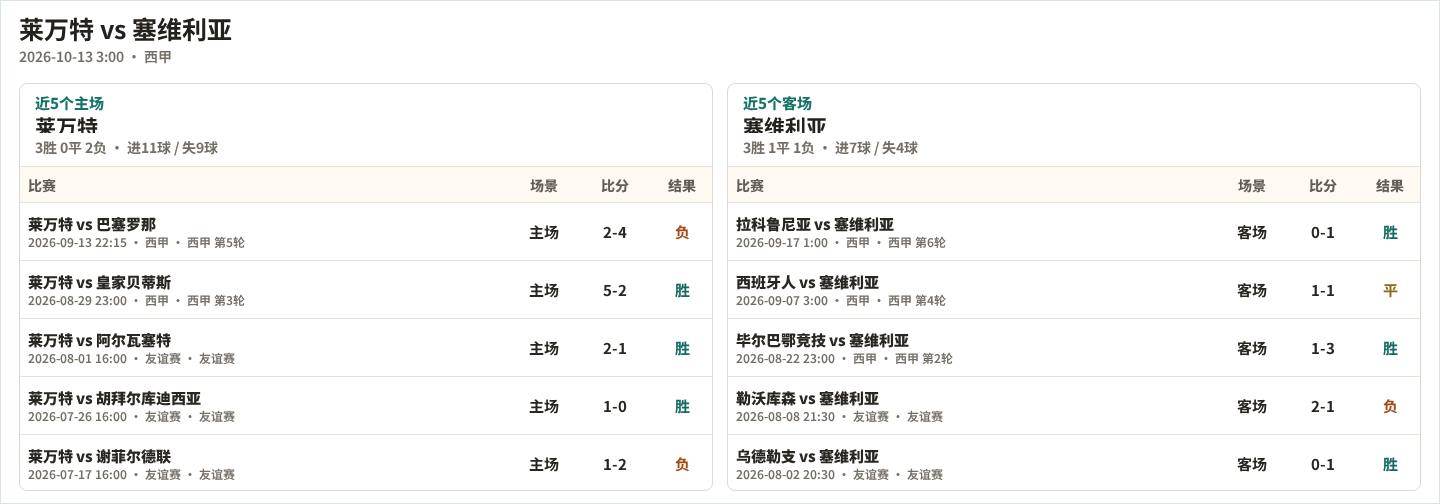Click the 结果 column header in the 近5个客场 table
Image resolution: width=1440 pixels, height=504 pixels.
1390,186
